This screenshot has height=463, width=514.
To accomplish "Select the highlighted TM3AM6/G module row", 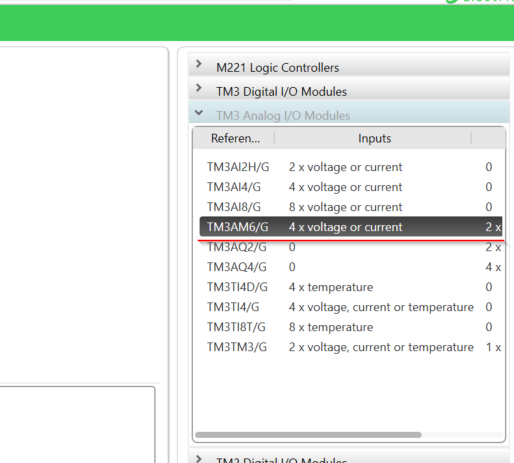I will (x=351, y=227).
